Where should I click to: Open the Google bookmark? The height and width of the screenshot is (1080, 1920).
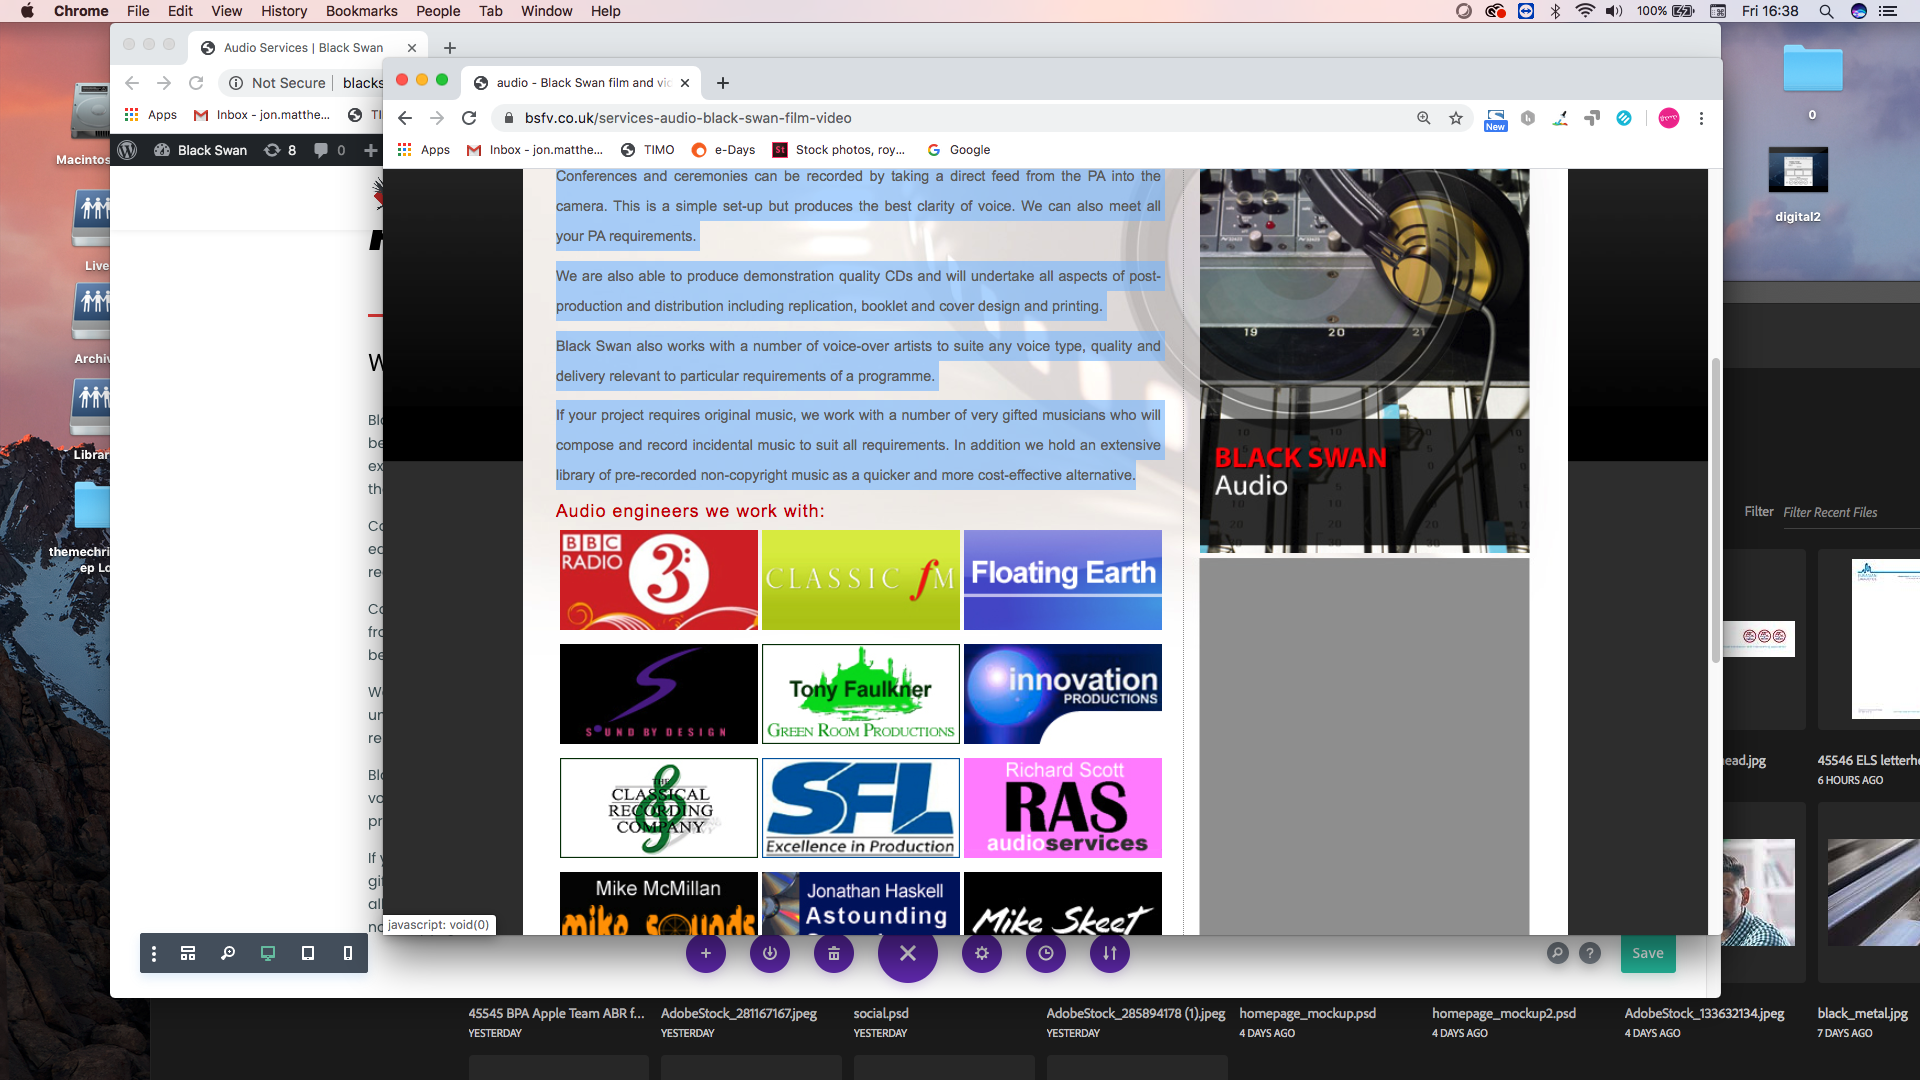click(x=959, y=150)
